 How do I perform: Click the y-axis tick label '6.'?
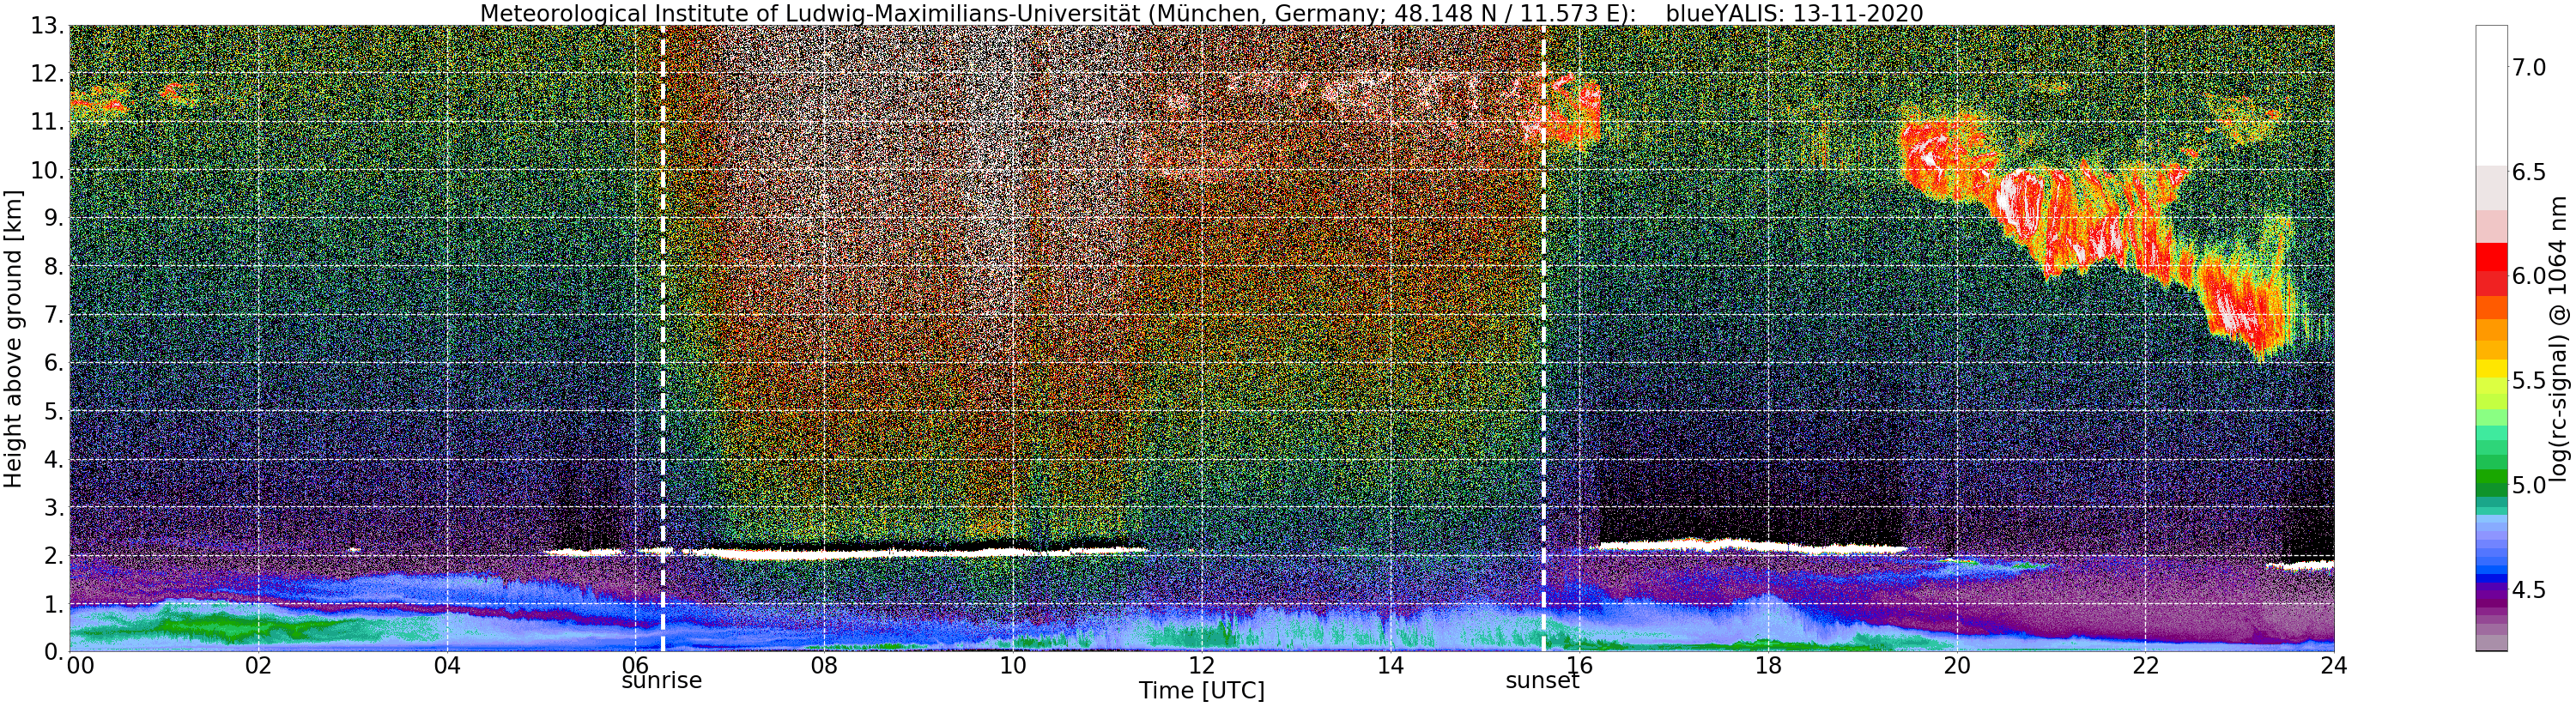pyautogui.click(x=53, y=363)
